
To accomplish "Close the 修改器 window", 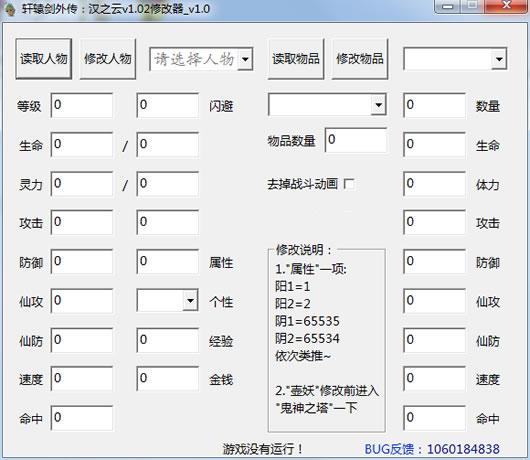I will (x=507, y=6).
